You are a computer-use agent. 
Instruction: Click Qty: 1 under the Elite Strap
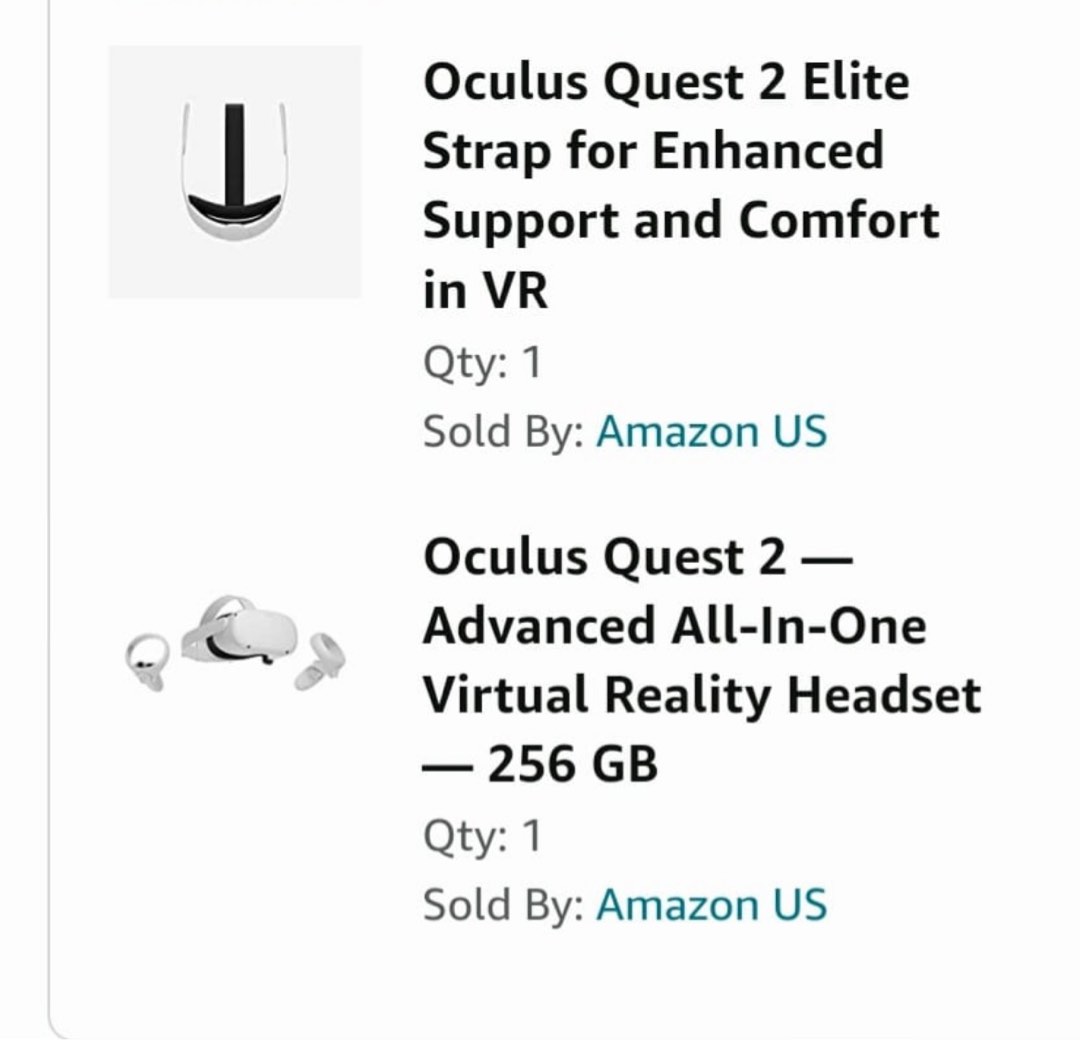(482, 364)
